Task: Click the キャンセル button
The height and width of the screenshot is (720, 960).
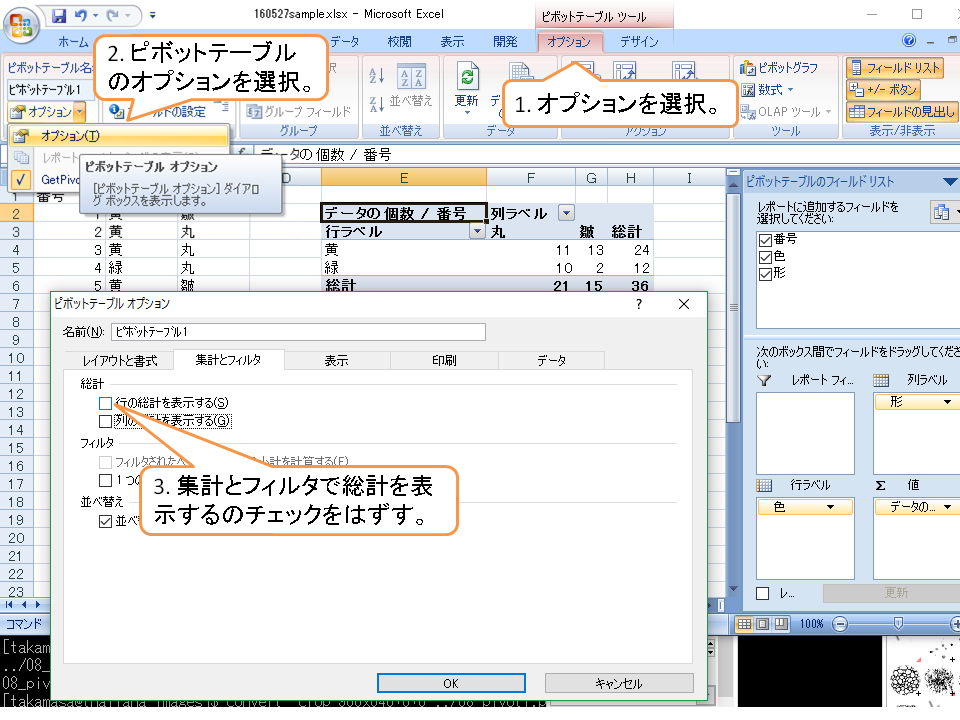Action: click(618, 683)
